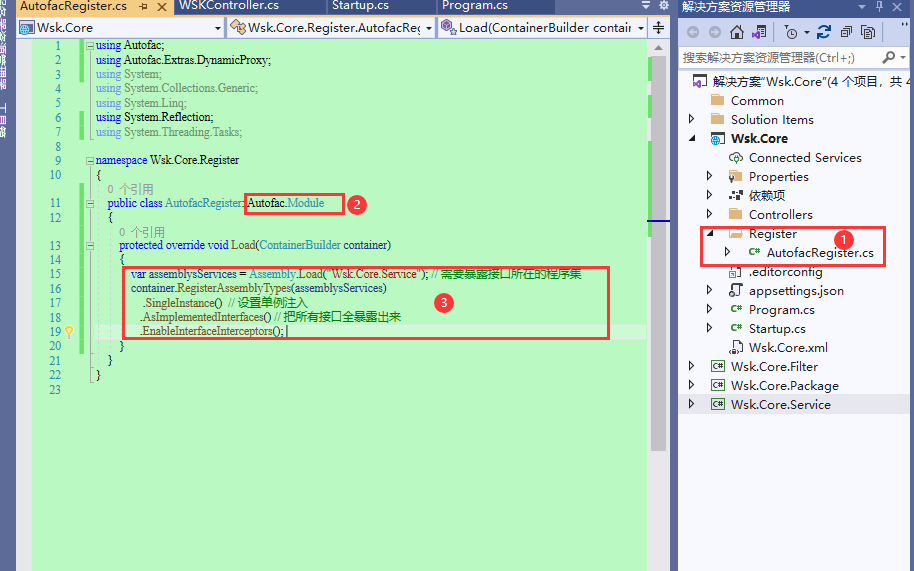914x571 pixels.
Task: Select the Controllers folder
Action: (780, 214)
